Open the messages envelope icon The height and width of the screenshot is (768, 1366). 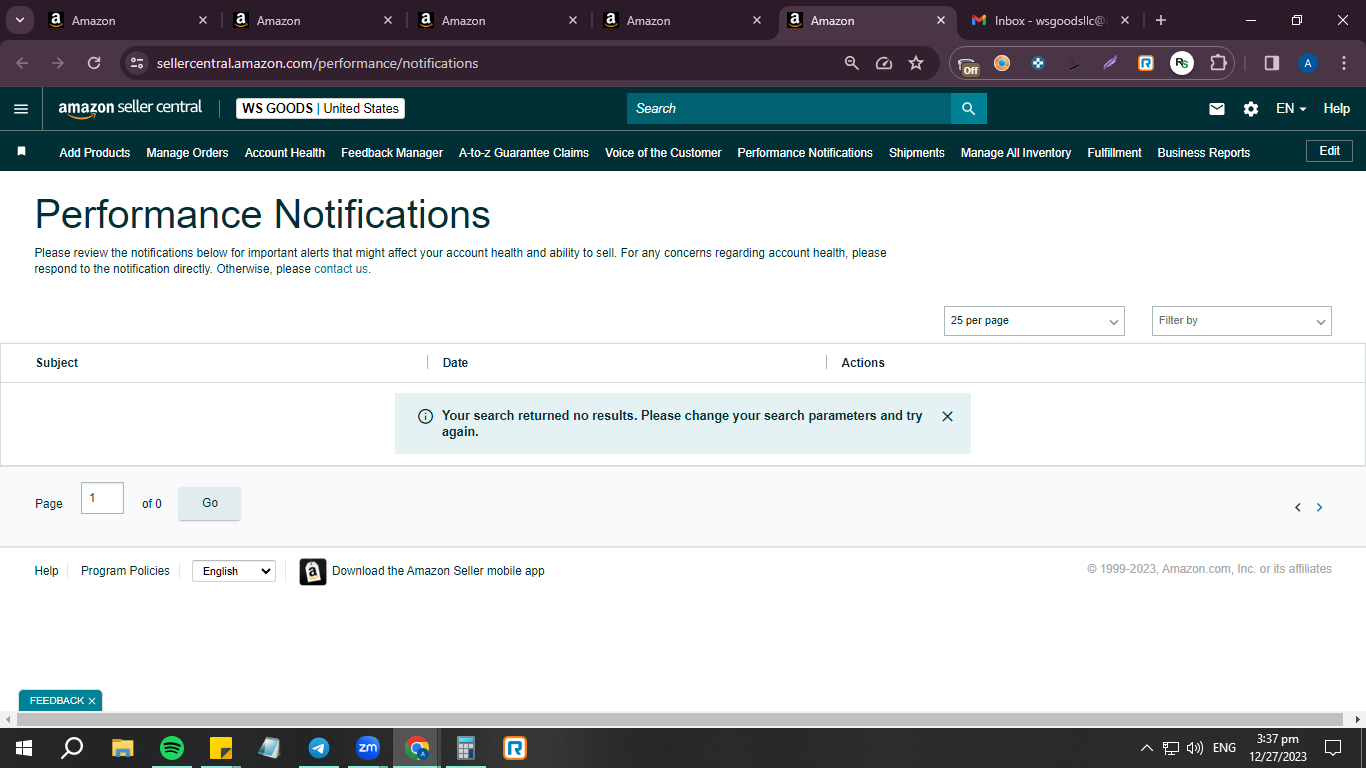(1217, 109)
